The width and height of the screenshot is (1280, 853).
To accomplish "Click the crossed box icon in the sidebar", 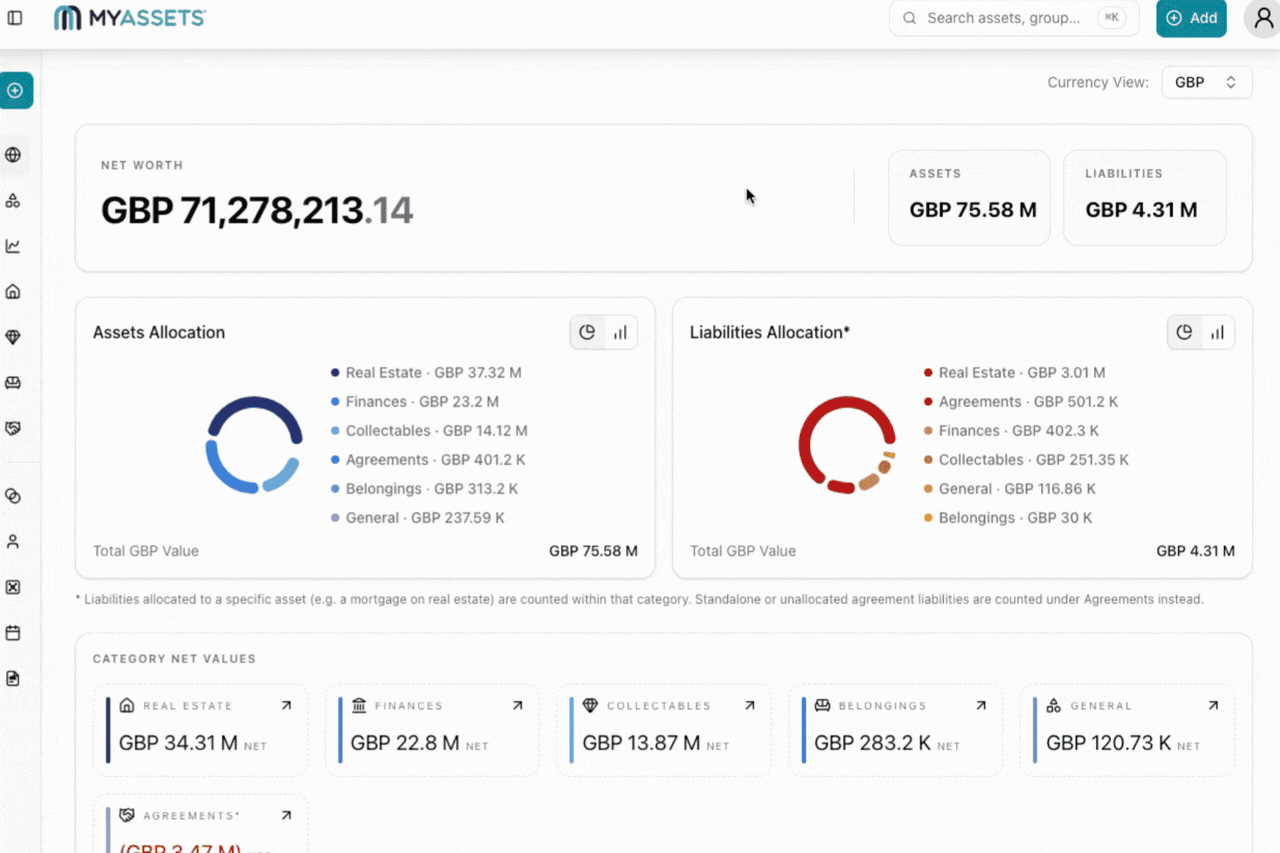I will (13, 587).
